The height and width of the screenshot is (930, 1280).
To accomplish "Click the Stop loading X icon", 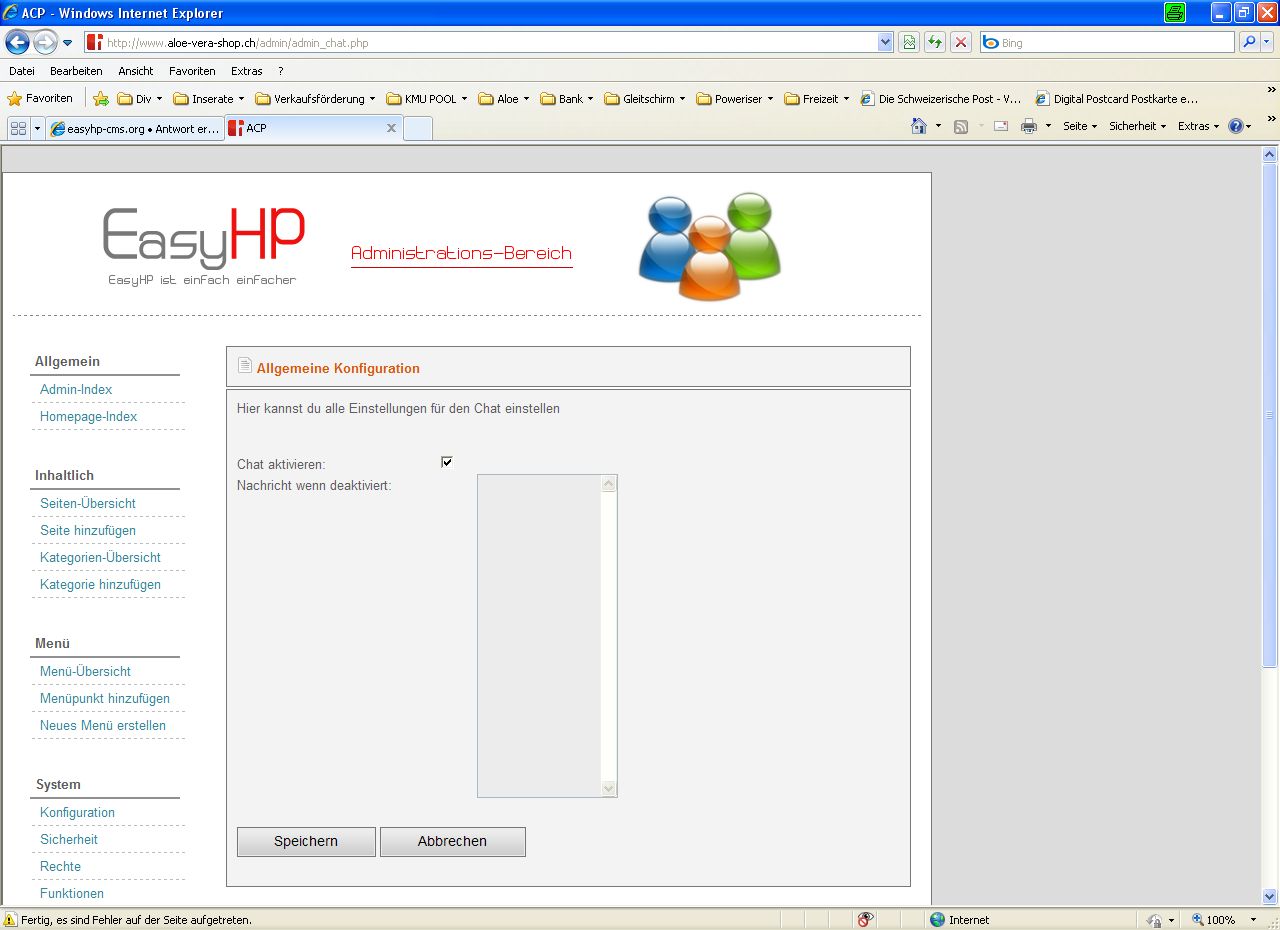I will [x=960, y=42].
